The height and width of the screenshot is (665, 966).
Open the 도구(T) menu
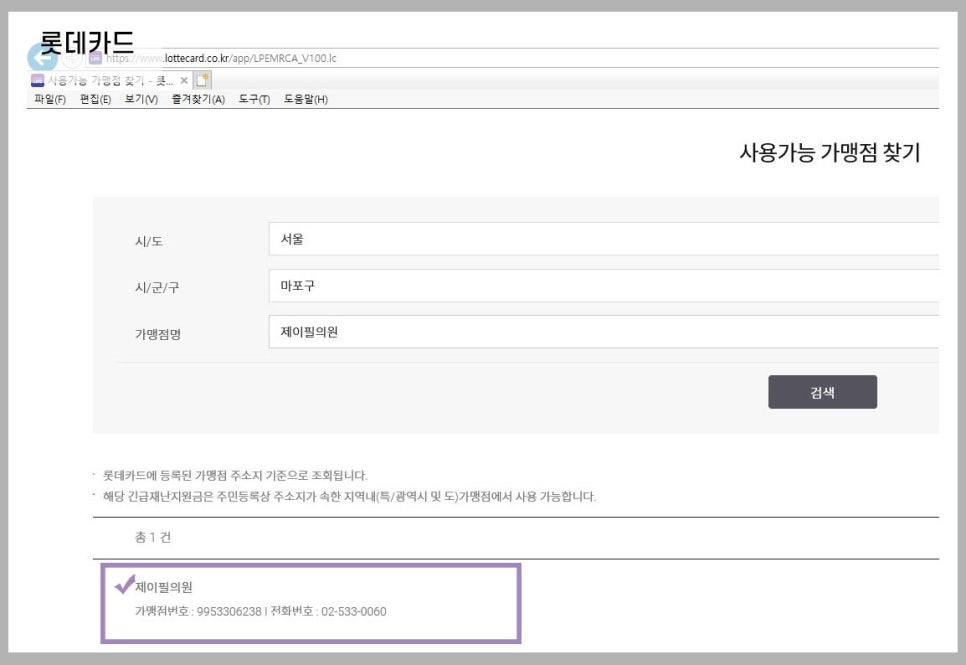[254, 99]
